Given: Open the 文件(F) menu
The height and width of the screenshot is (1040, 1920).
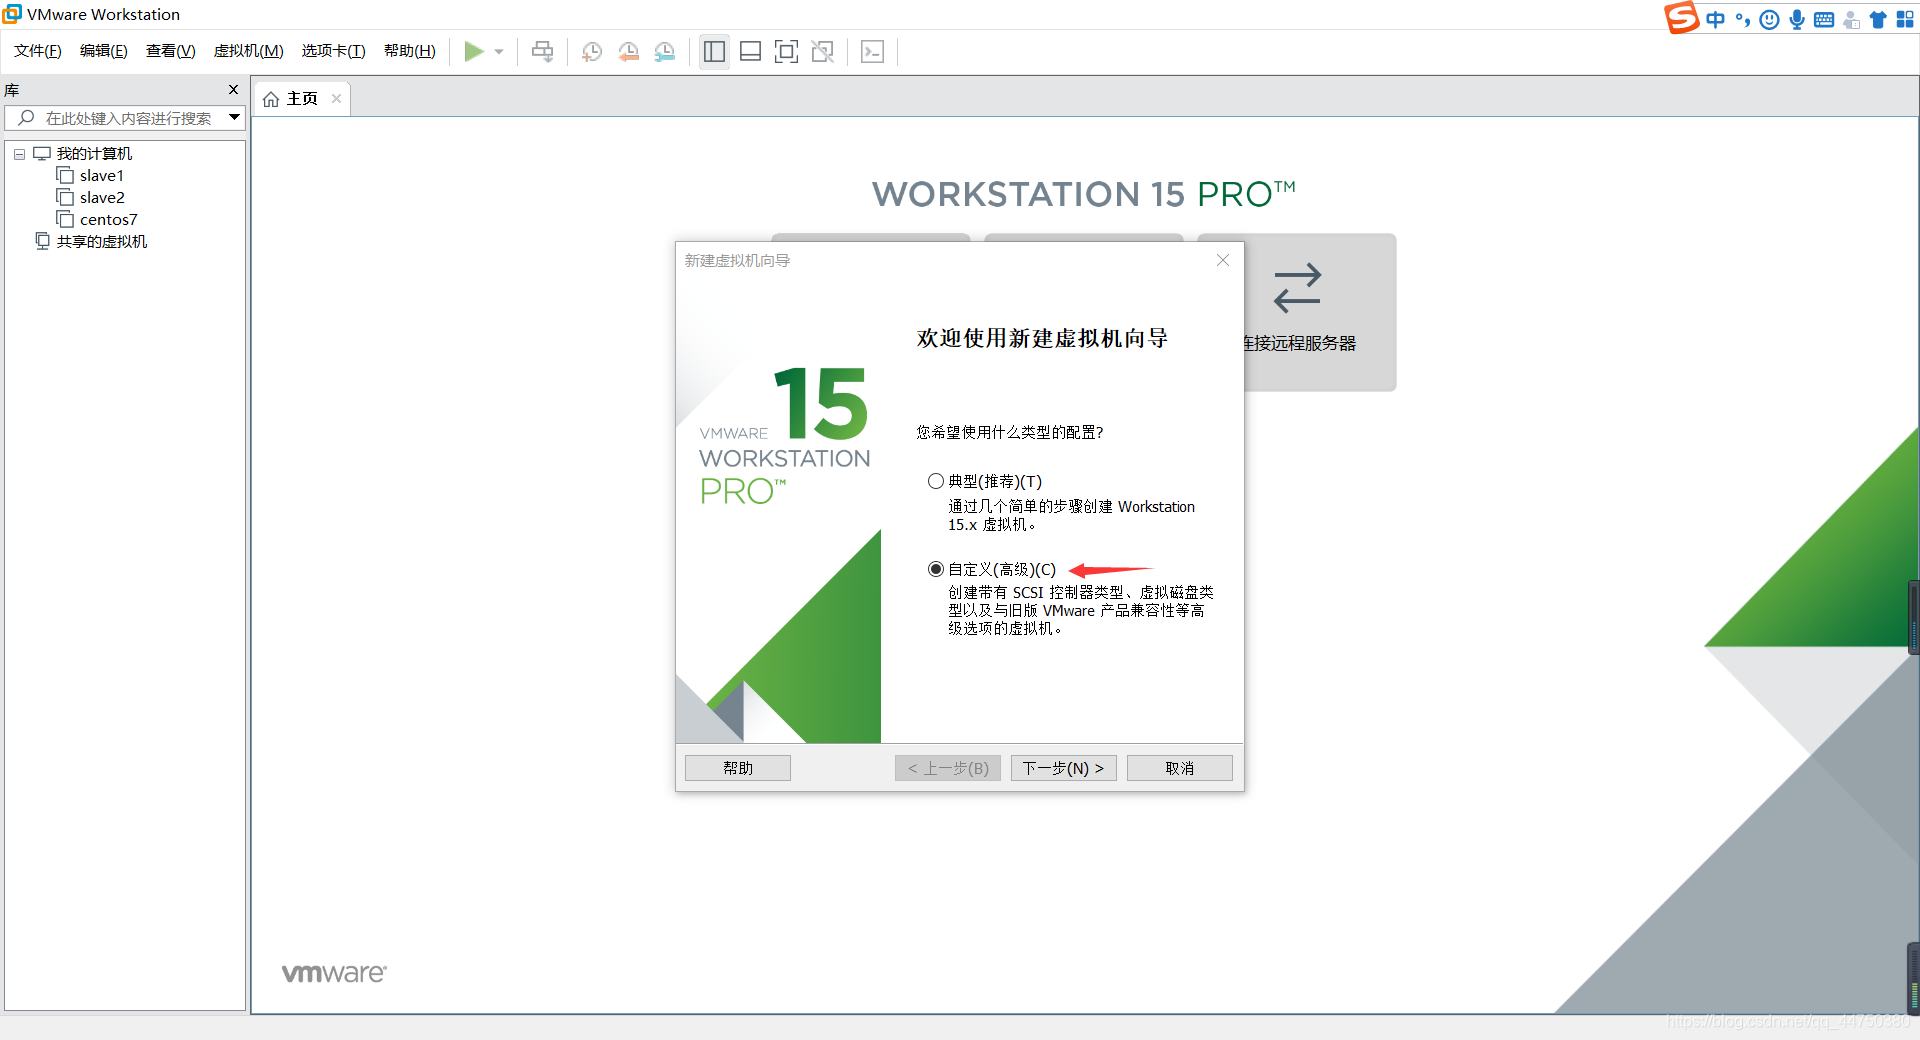Looking at the screenshot, I should tap(38, 51).
